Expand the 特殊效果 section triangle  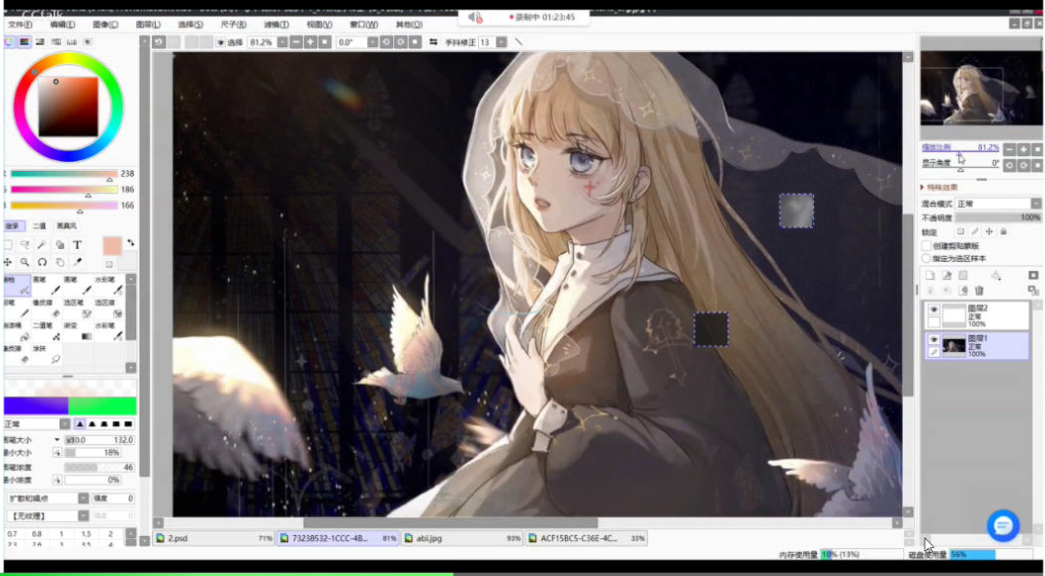[x=924, y=187]
